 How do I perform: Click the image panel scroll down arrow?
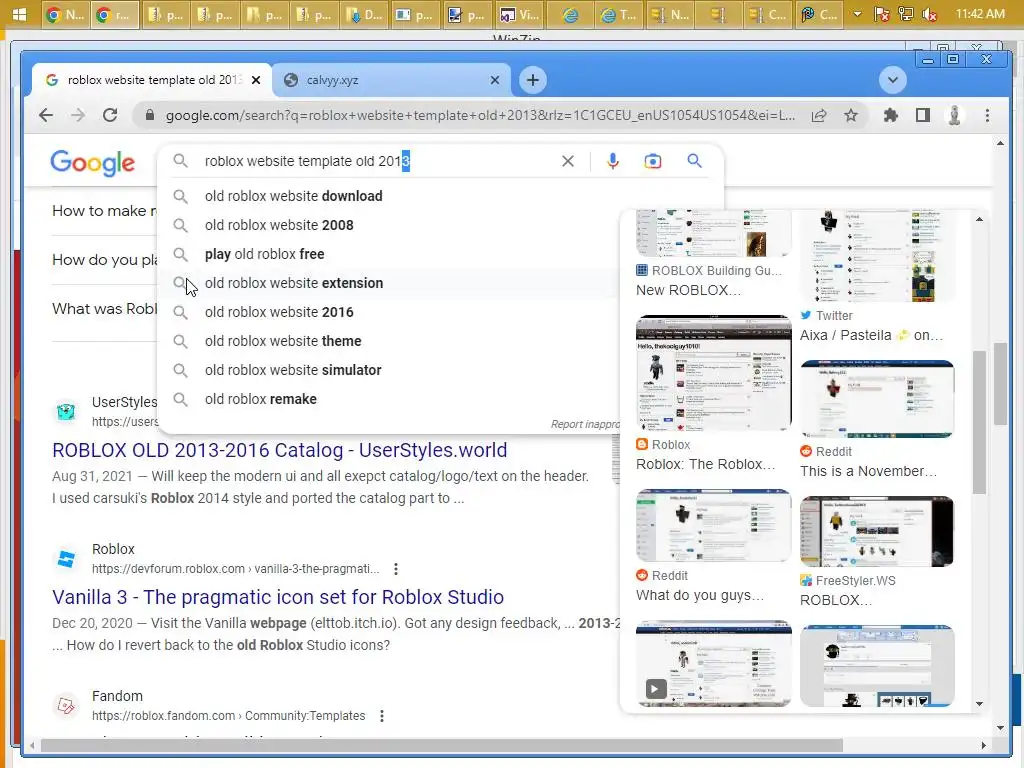(x=979, y=704)
